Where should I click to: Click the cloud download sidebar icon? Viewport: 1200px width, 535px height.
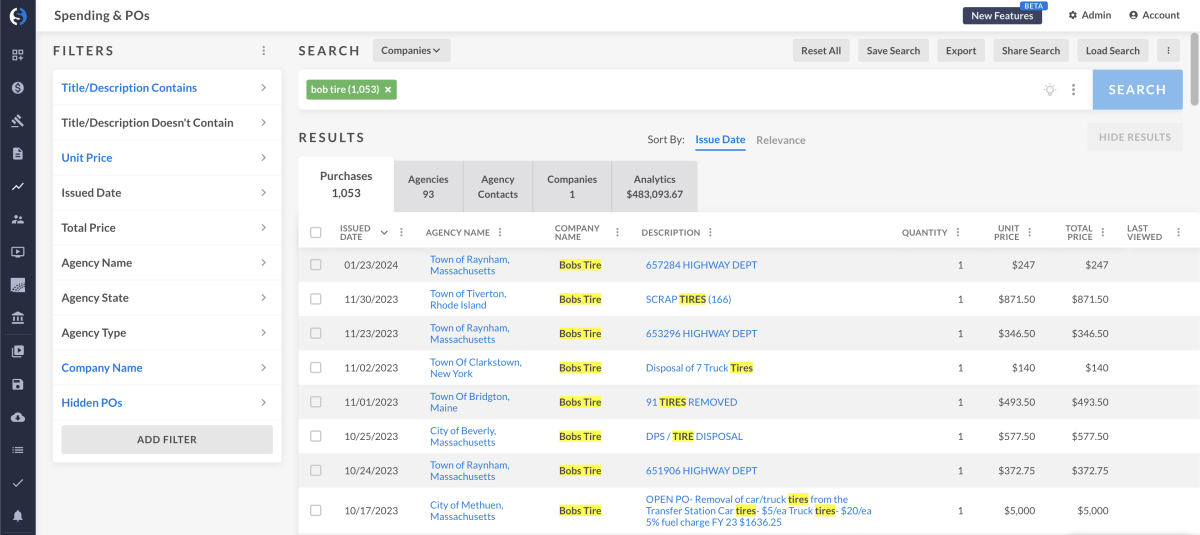coord(18,417)
